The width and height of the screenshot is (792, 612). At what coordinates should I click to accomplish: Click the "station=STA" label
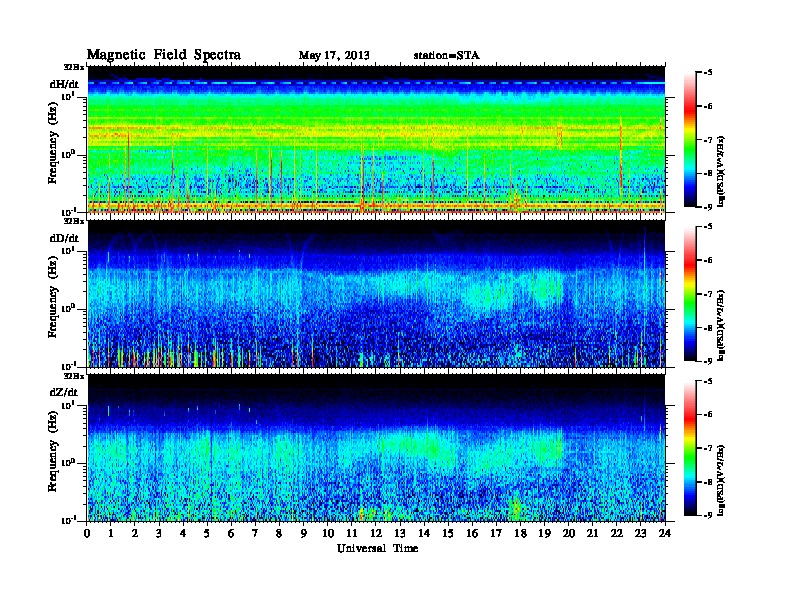point(447,55)
